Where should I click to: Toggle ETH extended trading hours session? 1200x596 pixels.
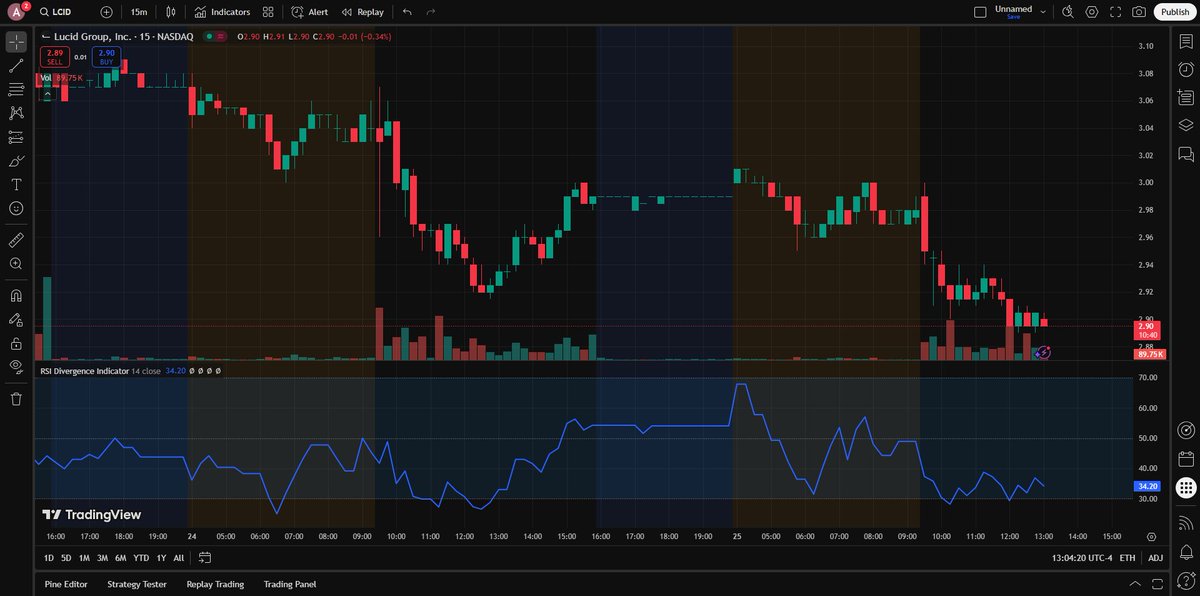coord(1128,558)
